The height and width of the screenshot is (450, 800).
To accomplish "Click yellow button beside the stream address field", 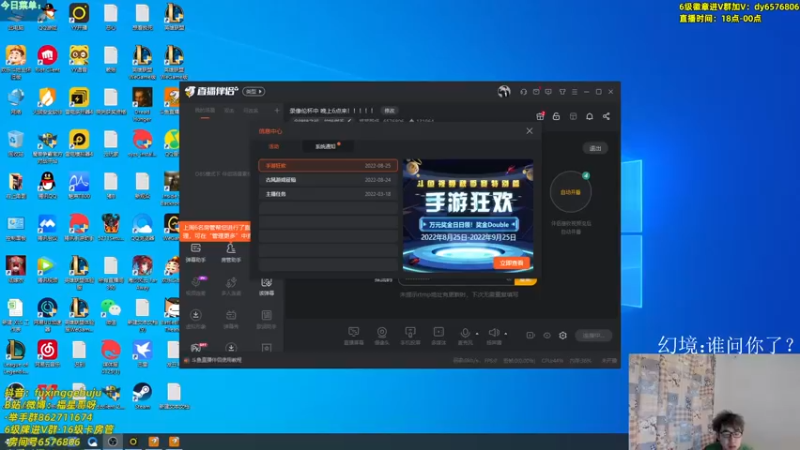I will click(x=525, y=280).
